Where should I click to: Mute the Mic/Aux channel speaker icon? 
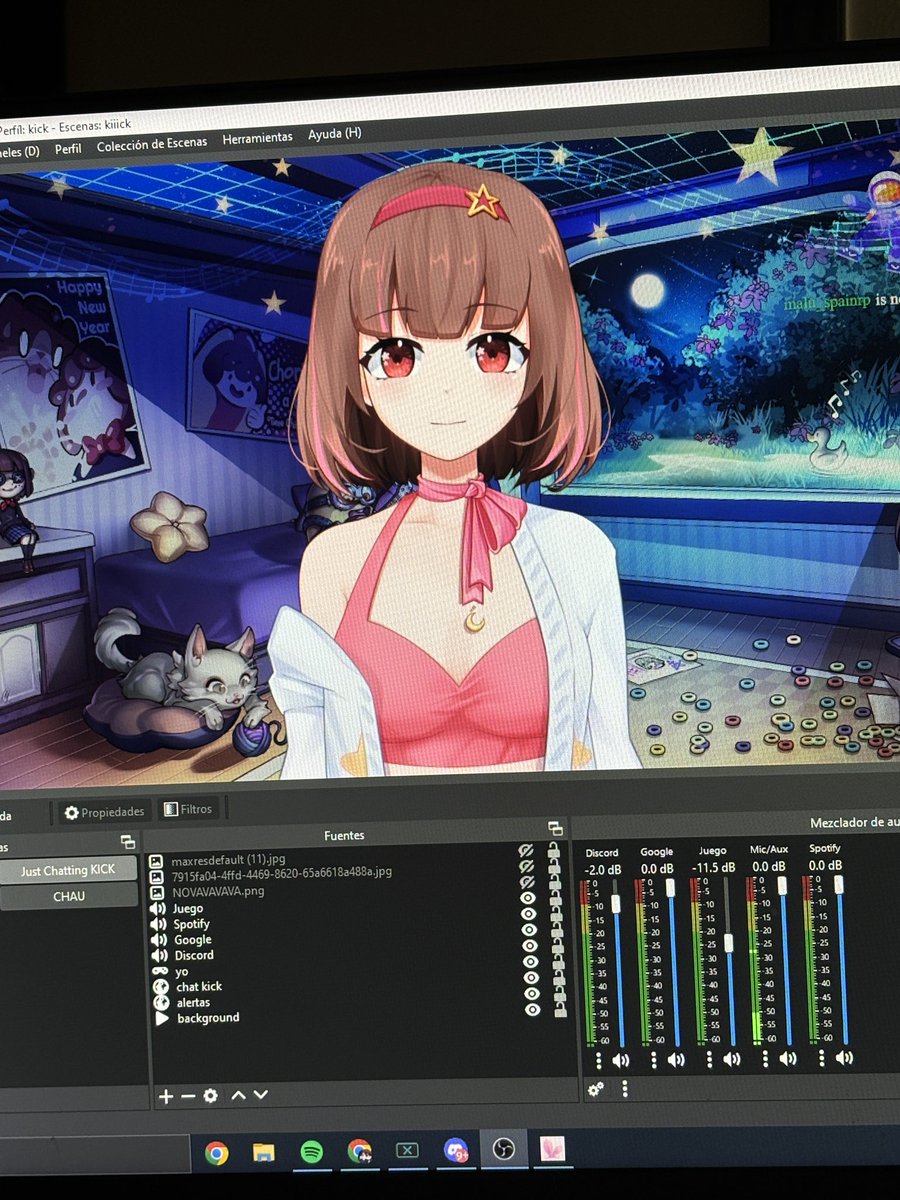788,1059
